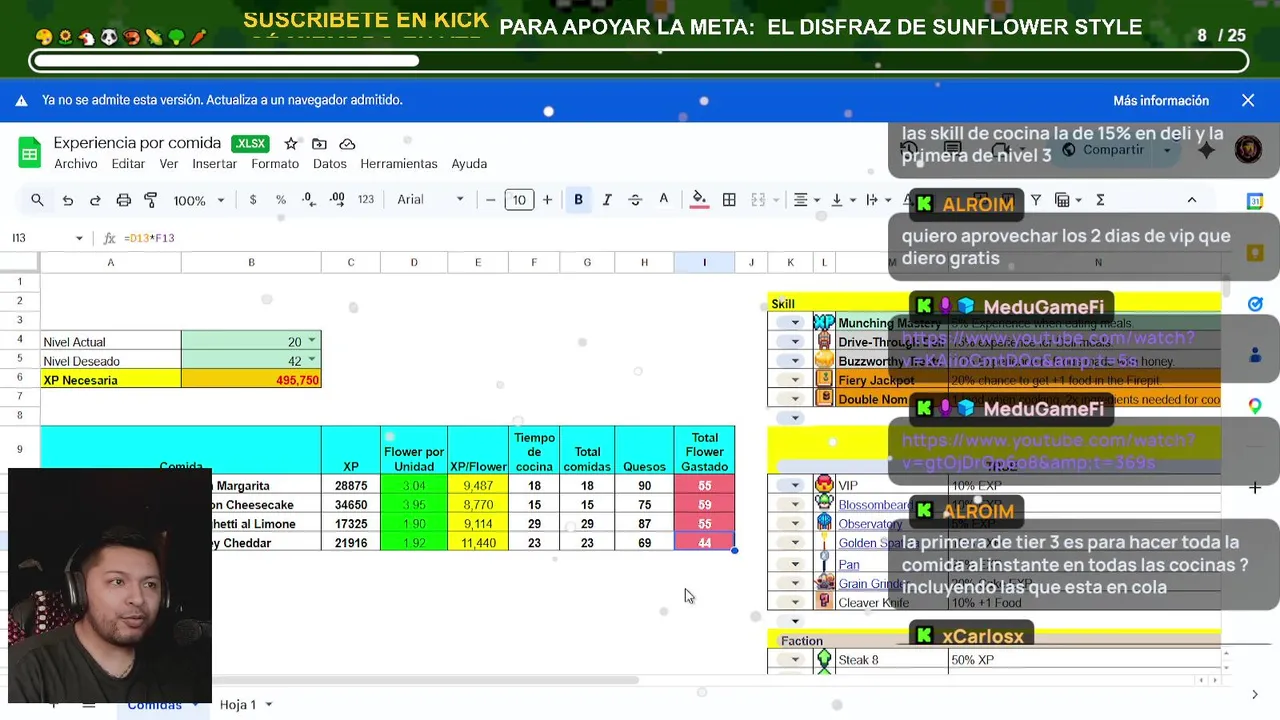Activate the paint format tool
The width and height of the screenshot is (1280, 720).
click(x=151, y=200)
